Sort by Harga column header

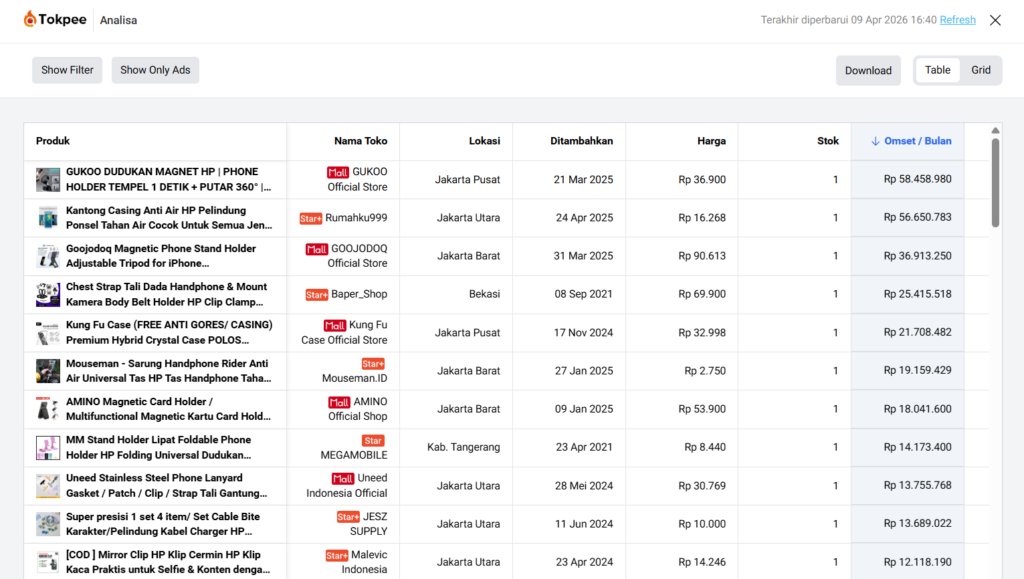(x=711, y=141)
